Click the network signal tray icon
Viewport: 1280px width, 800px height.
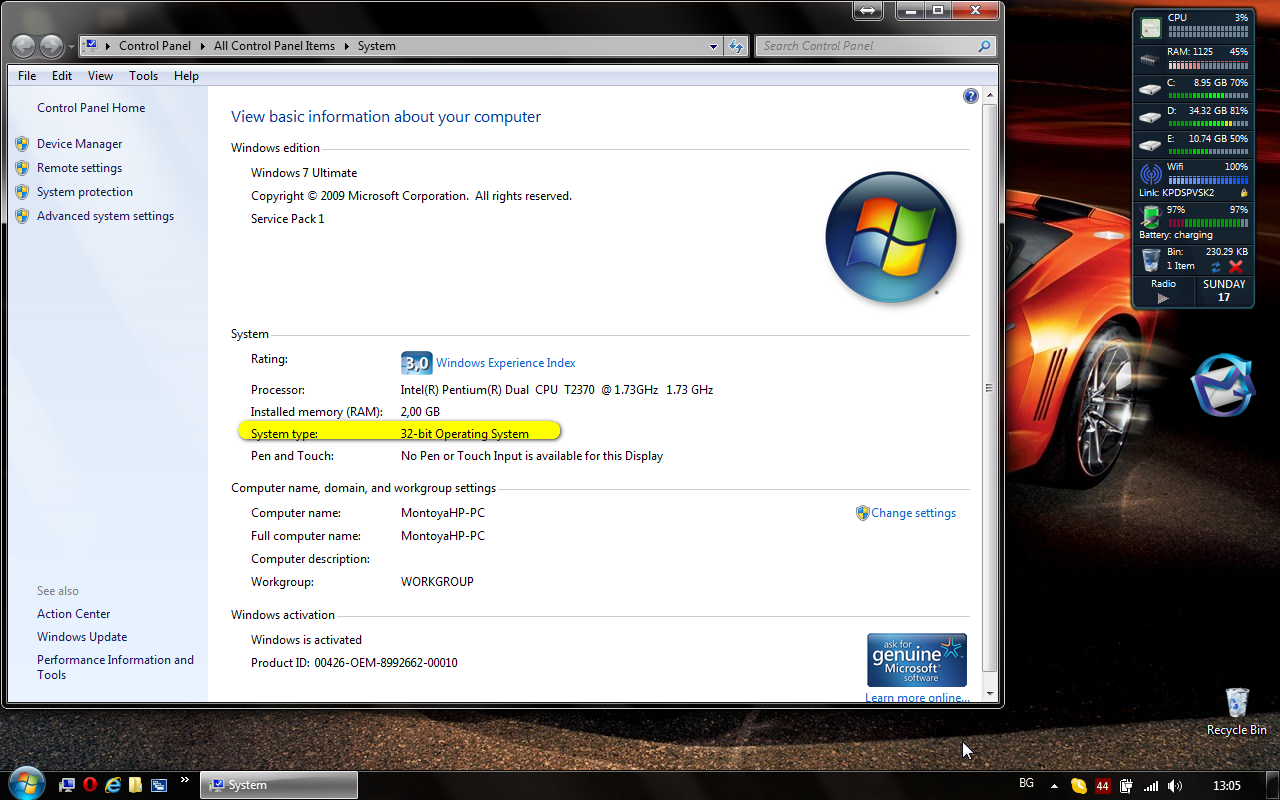pos(1150,786)
